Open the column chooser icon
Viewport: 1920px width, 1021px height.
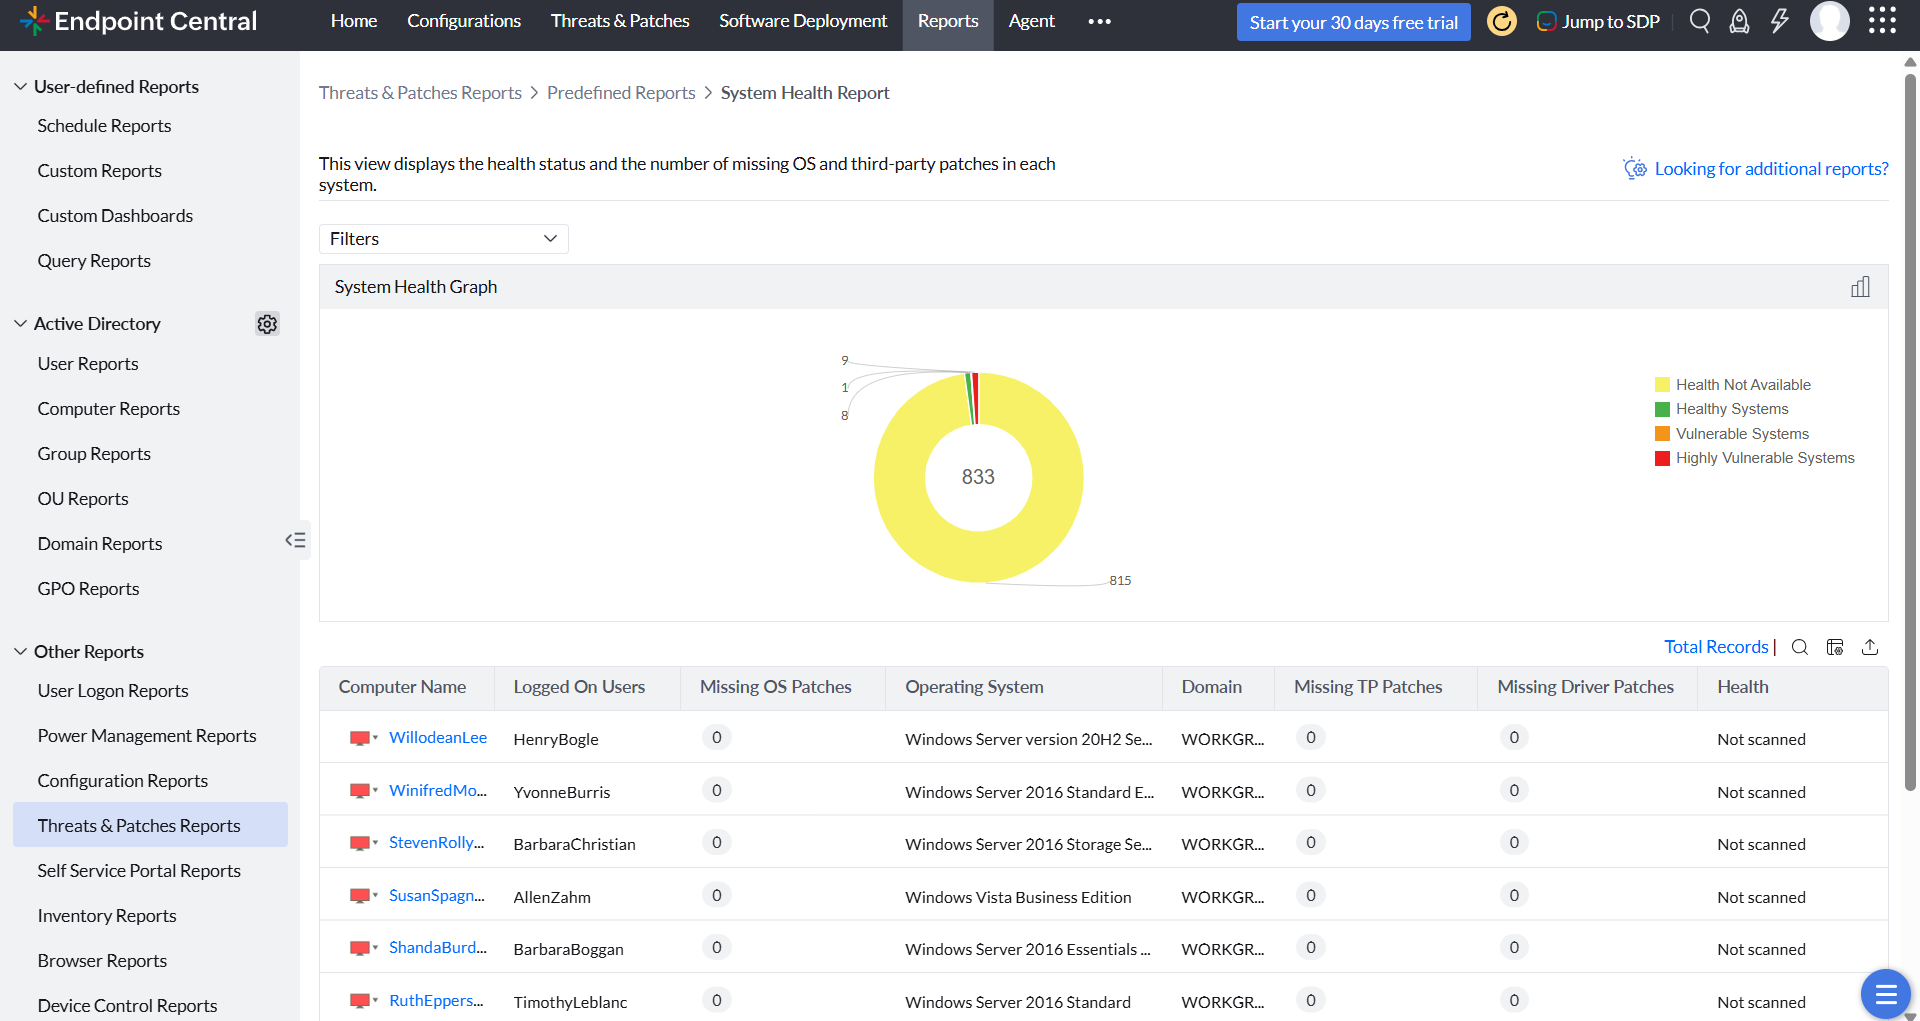point(1835,647)
